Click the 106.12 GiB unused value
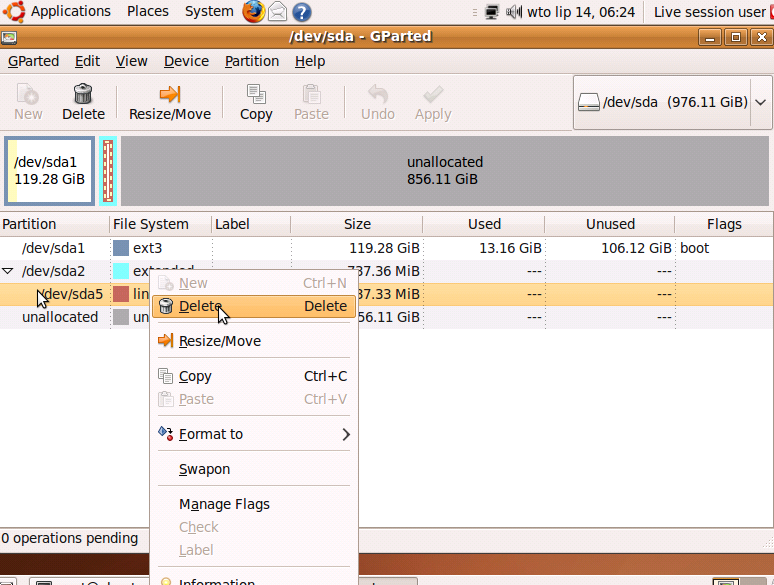Image resolution: width=774 pixels, height=585 pixels. click(636, 248)
